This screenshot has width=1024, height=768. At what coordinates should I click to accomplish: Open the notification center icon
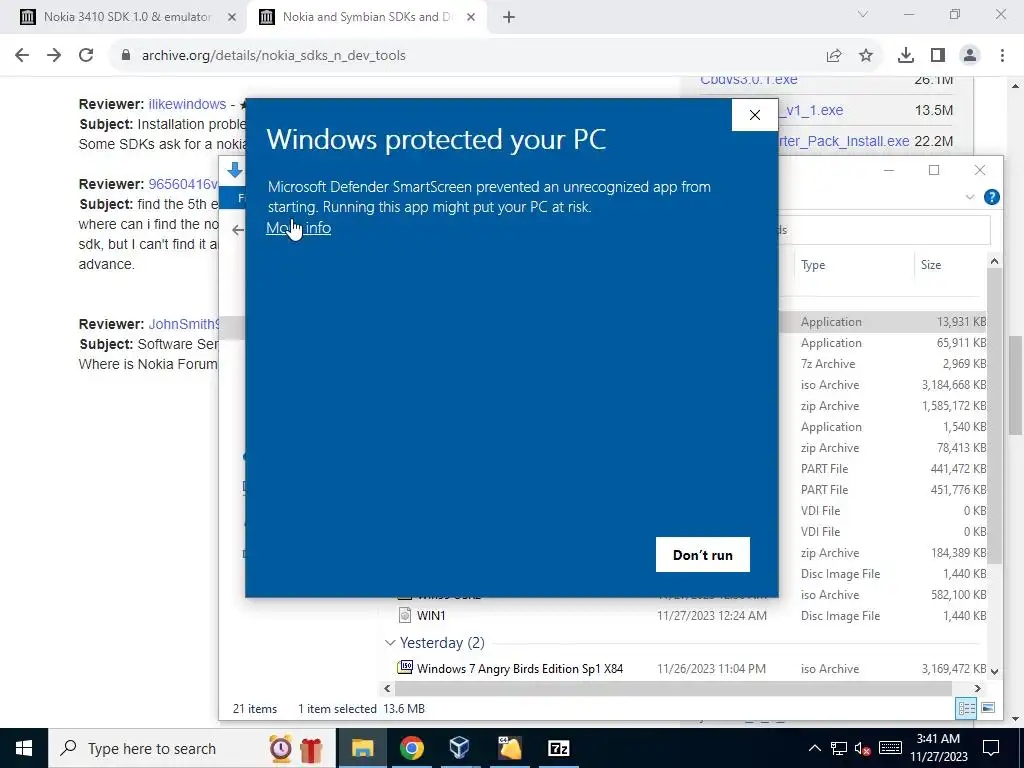point(991,748)
